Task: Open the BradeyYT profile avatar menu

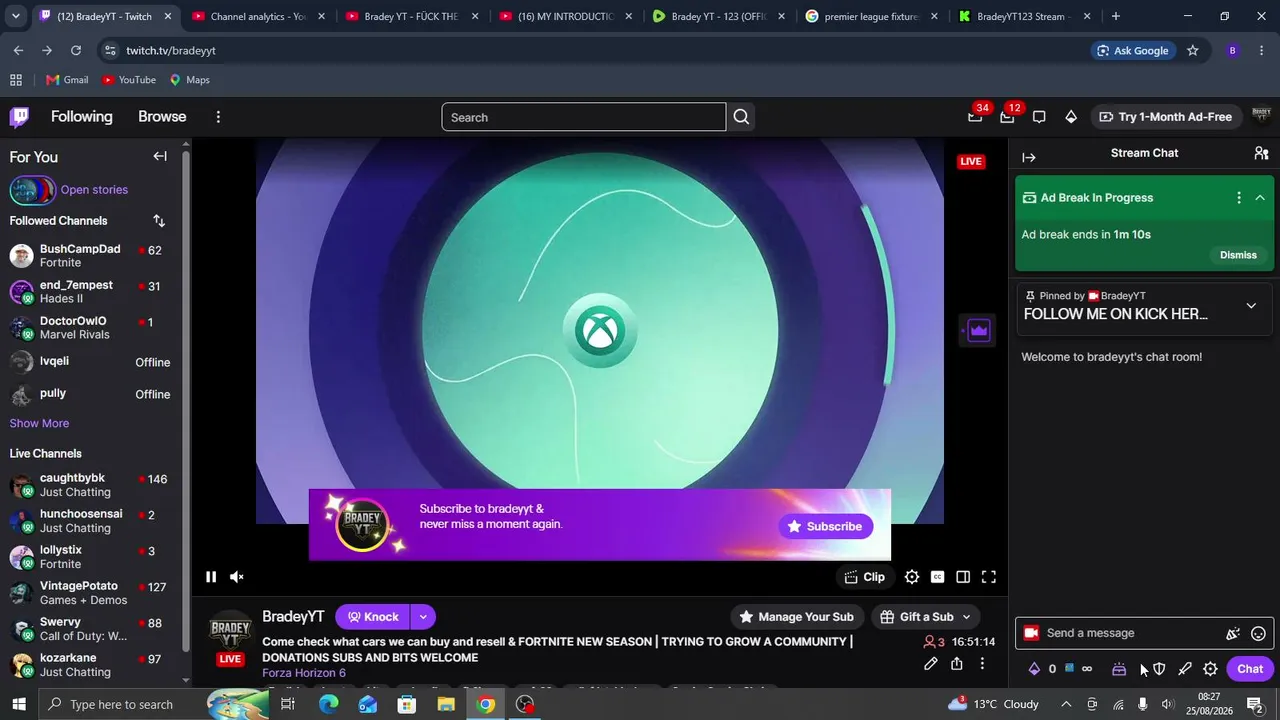Action: [x=1261, y=117]
